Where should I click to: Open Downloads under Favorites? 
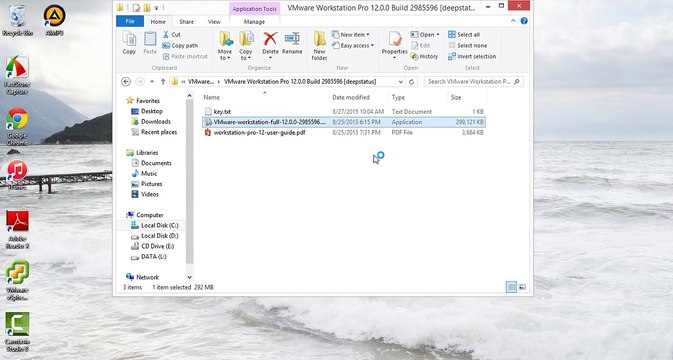pyautogui.click(x=151, y=121)
